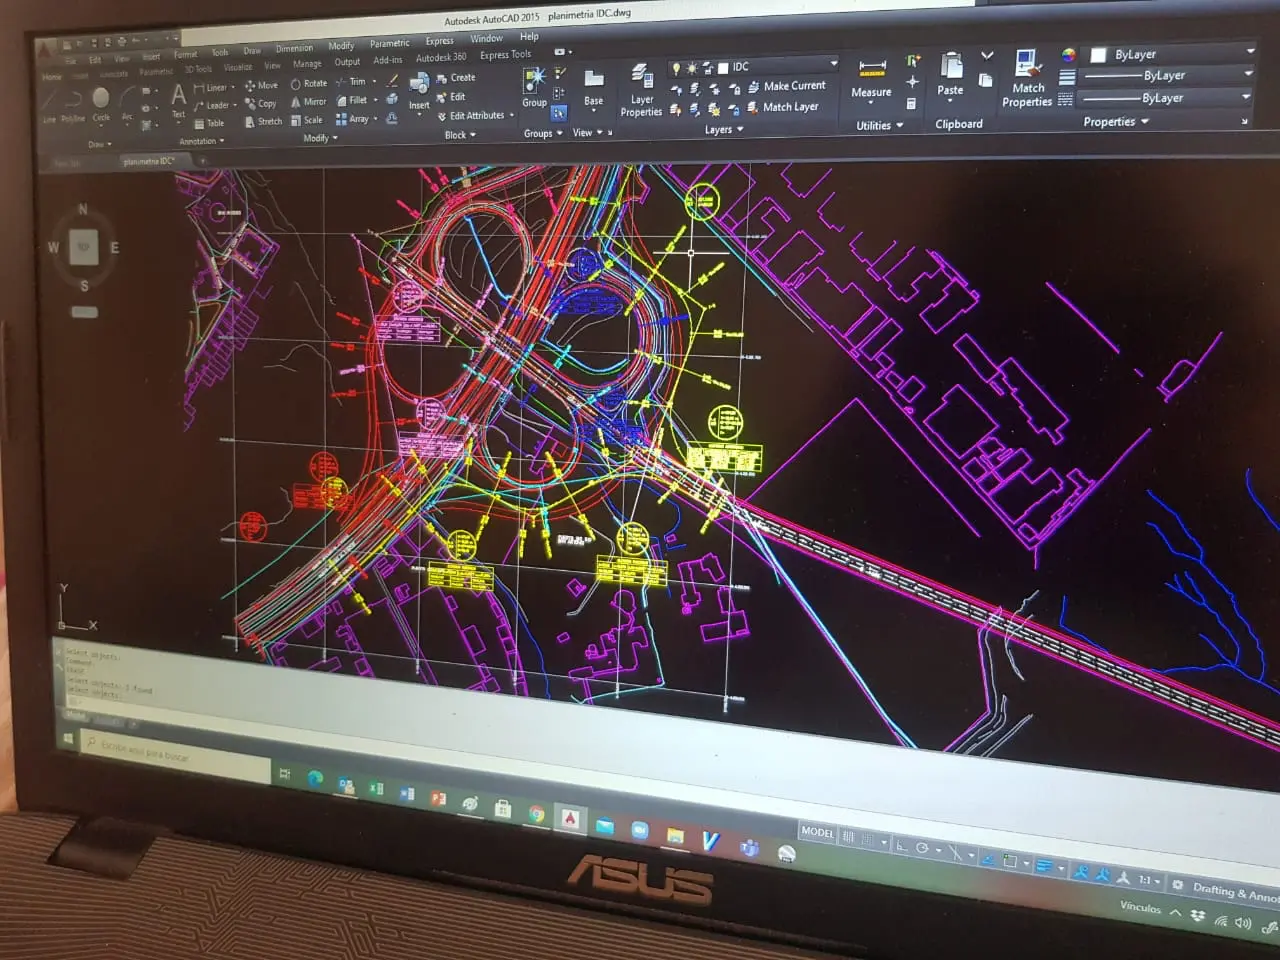This screenshot has width=1280, height=960.
Task: Toggle layer on/off lightbulb for IDC
Action: pos(676,68)
